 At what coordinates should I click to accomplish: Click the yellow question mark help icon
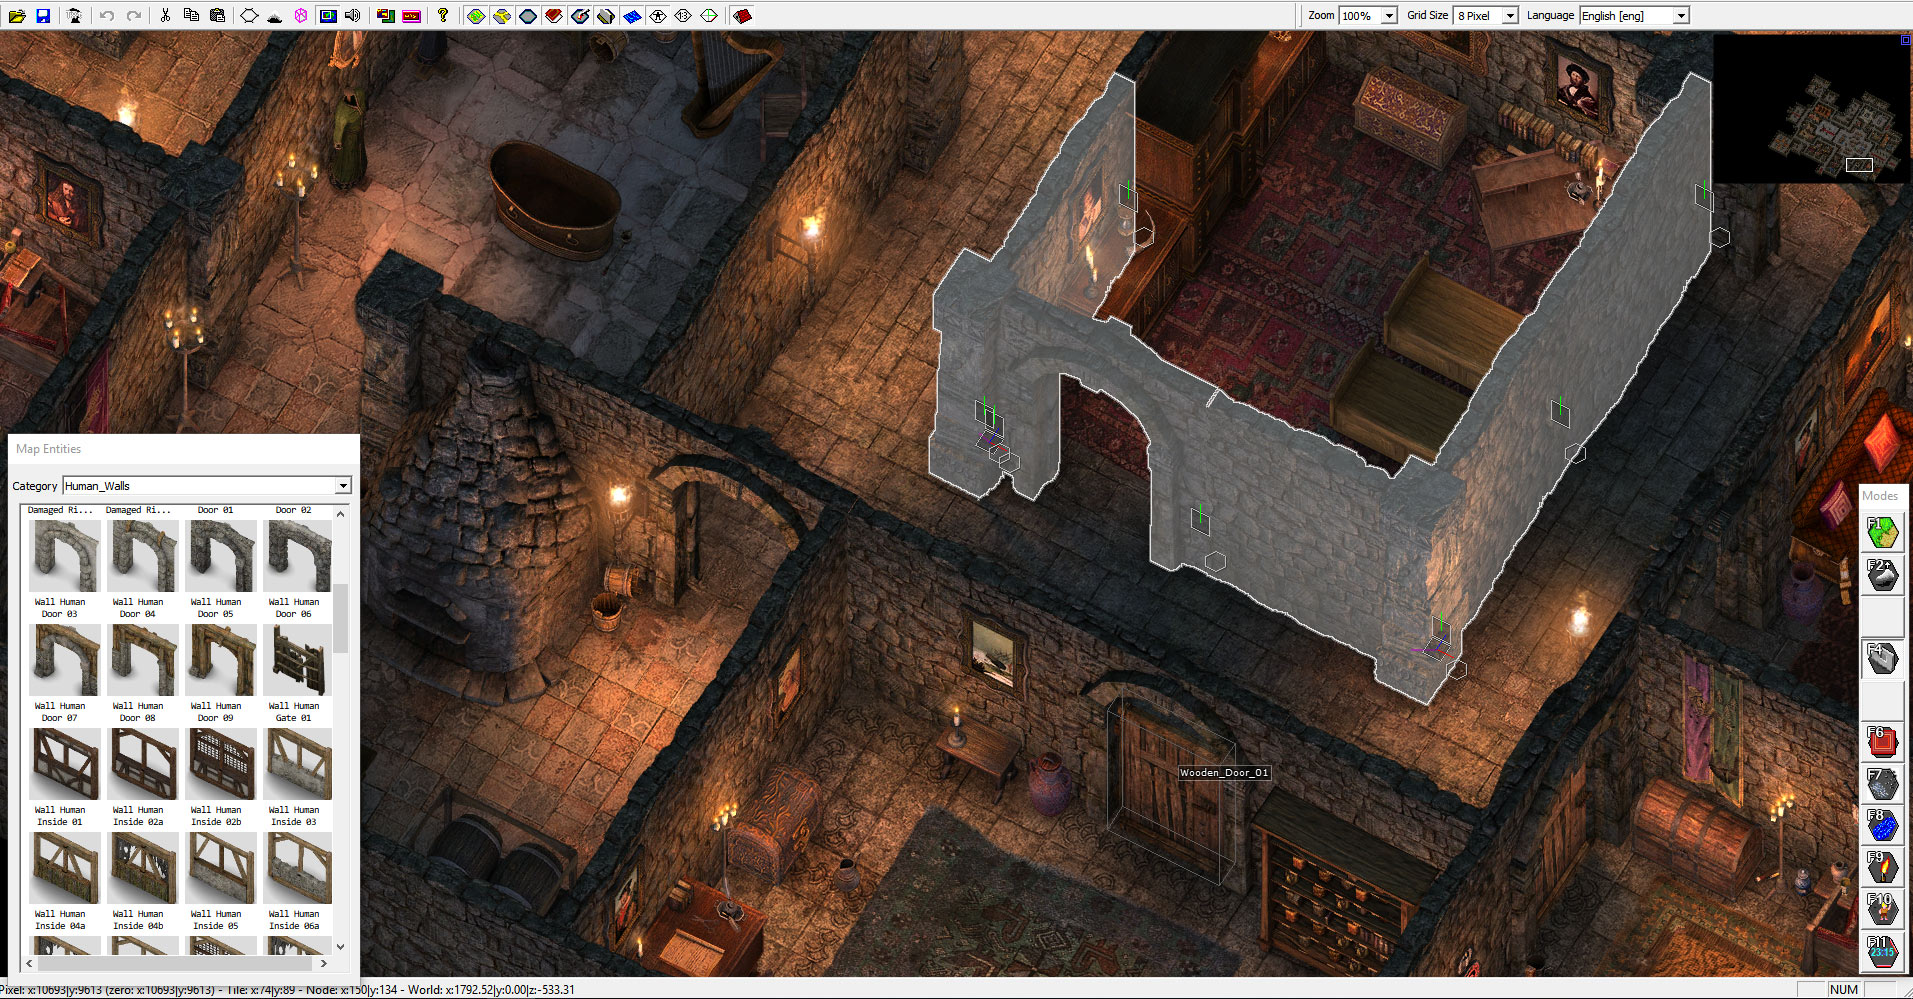443,16
